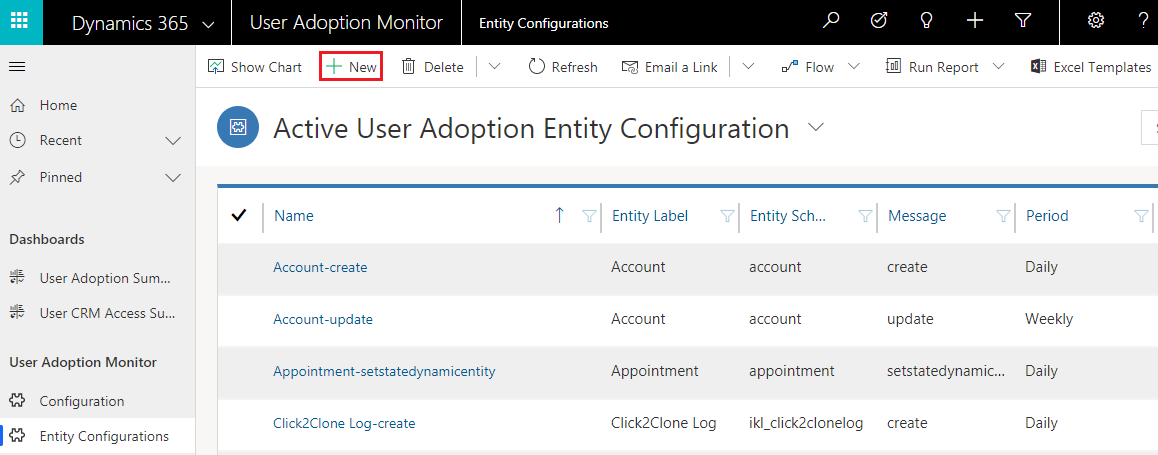Click the plus quick create icon
The image size is (1158, 455).
click(975, 21)
